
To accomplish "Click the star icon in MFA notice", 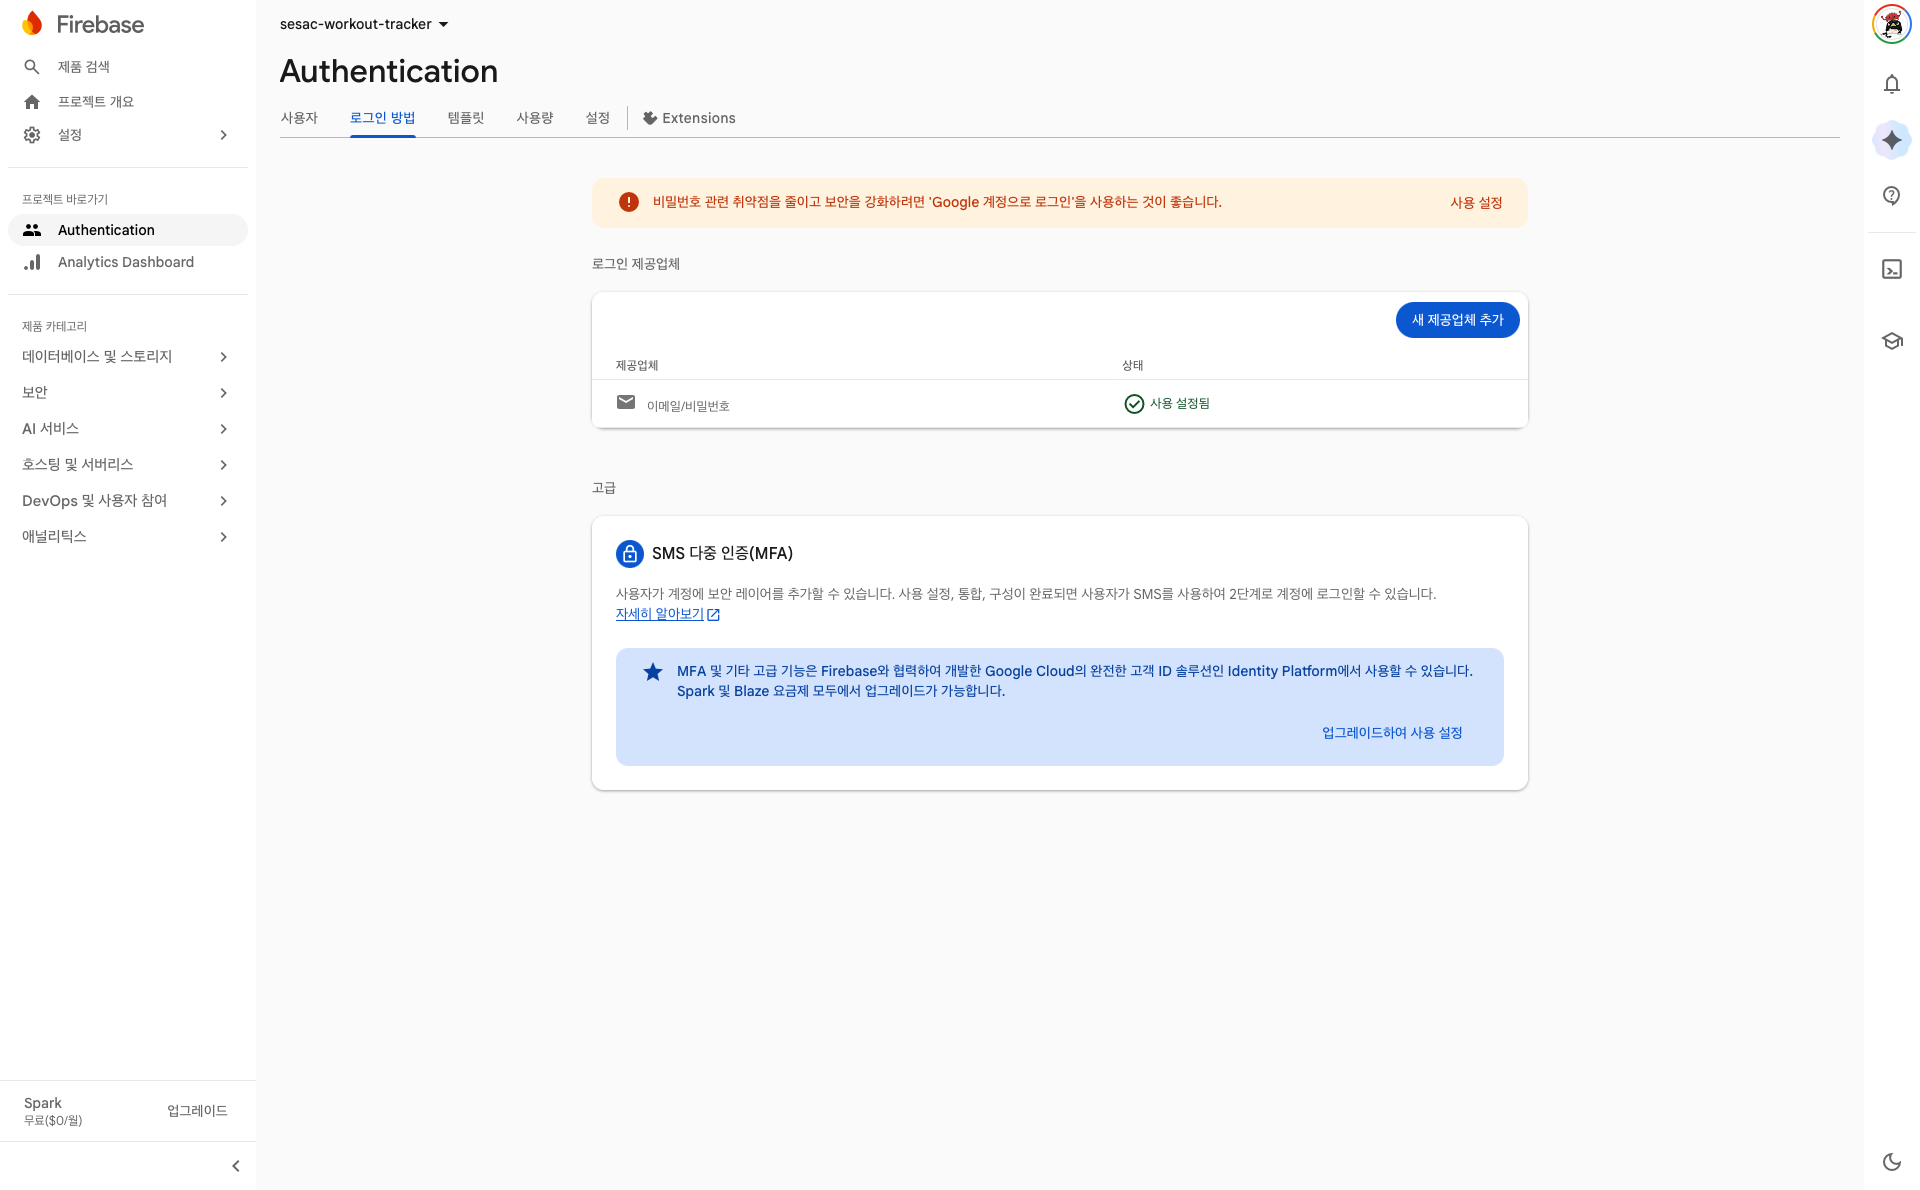I will [x=653, y=672].
